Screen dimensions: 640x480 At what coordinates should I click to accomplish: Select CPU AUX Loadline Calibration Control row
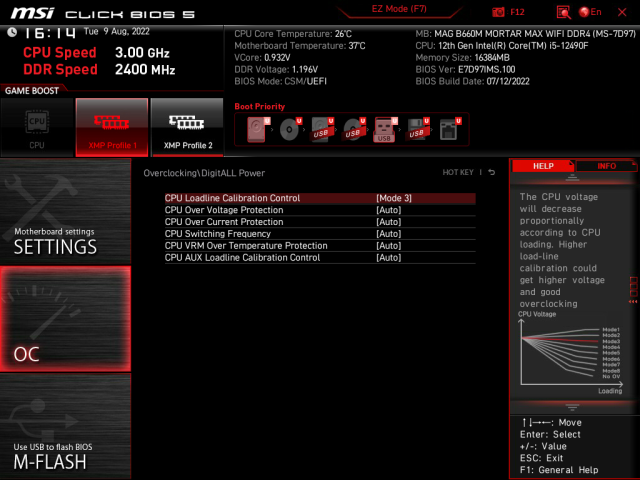(243, 257)
